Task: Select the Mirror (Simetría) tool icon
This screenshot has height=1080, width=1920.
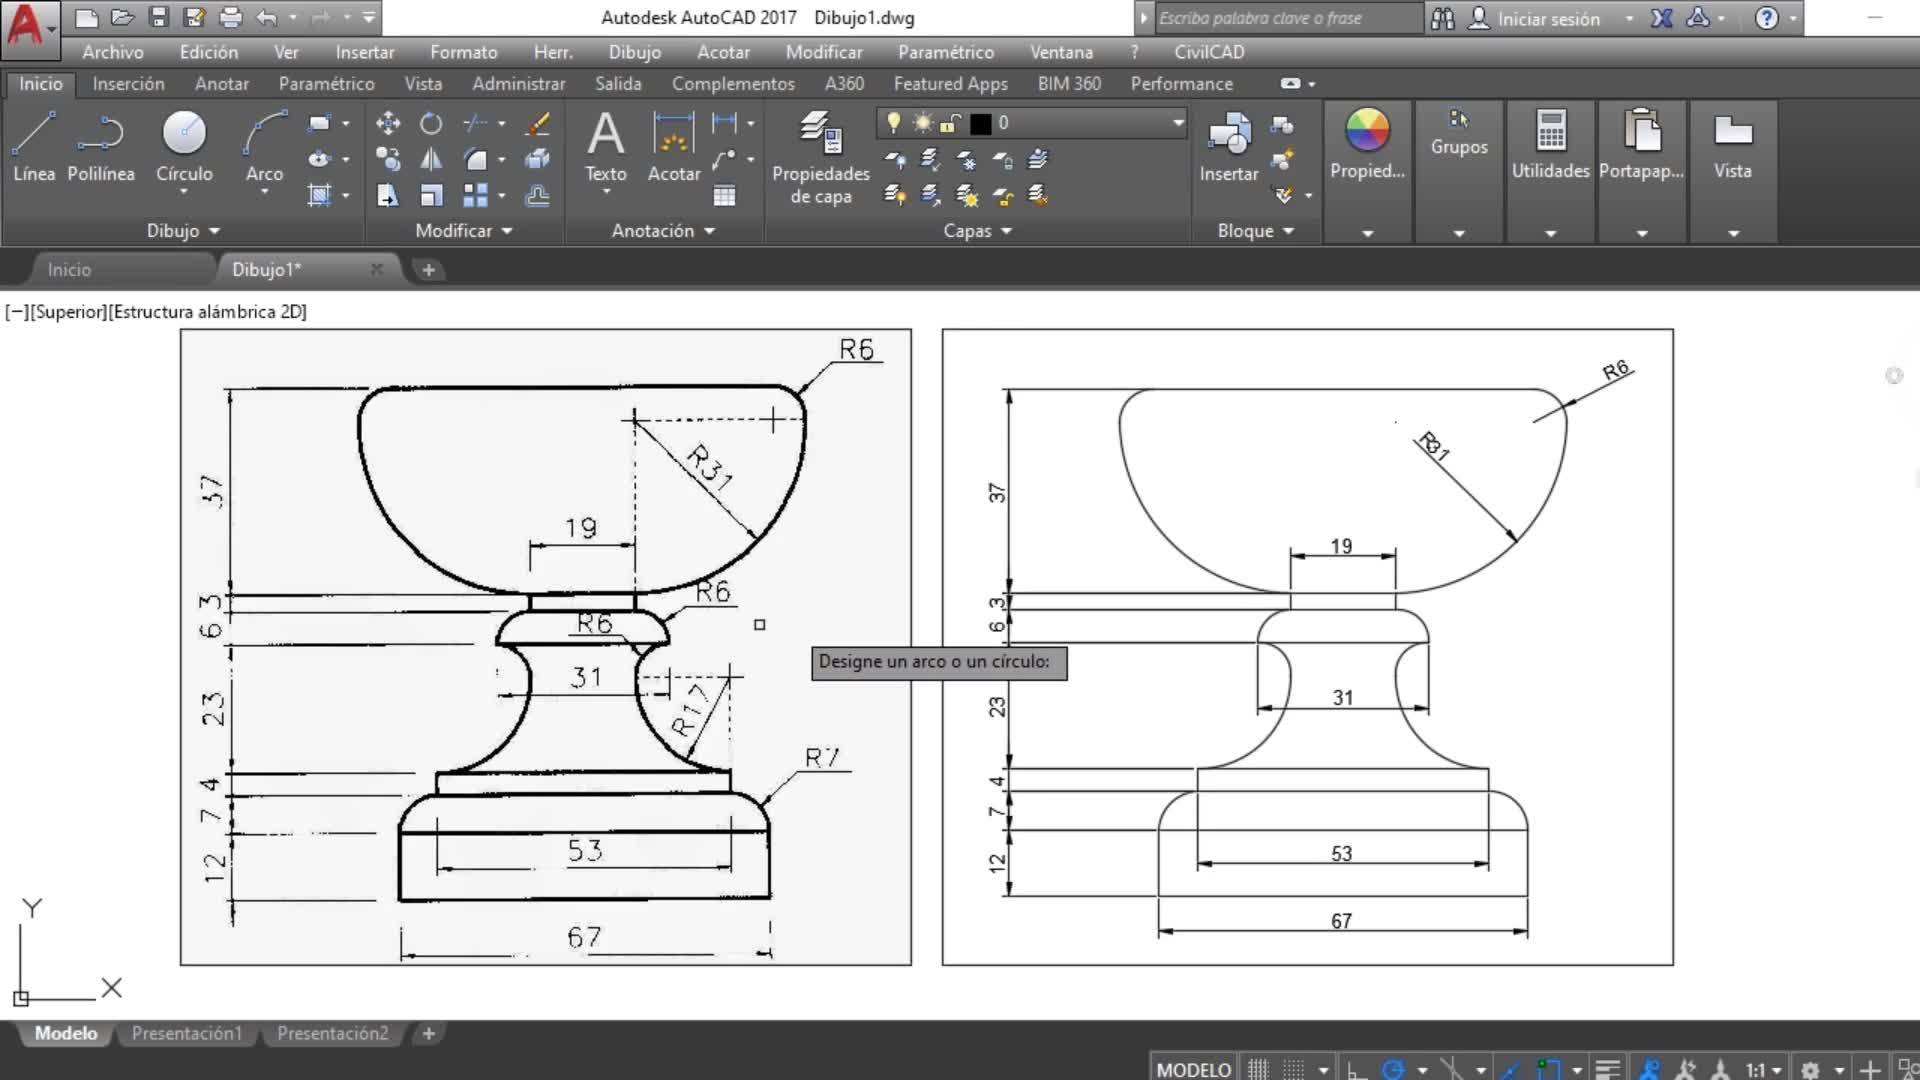Action: coord(431,159)
